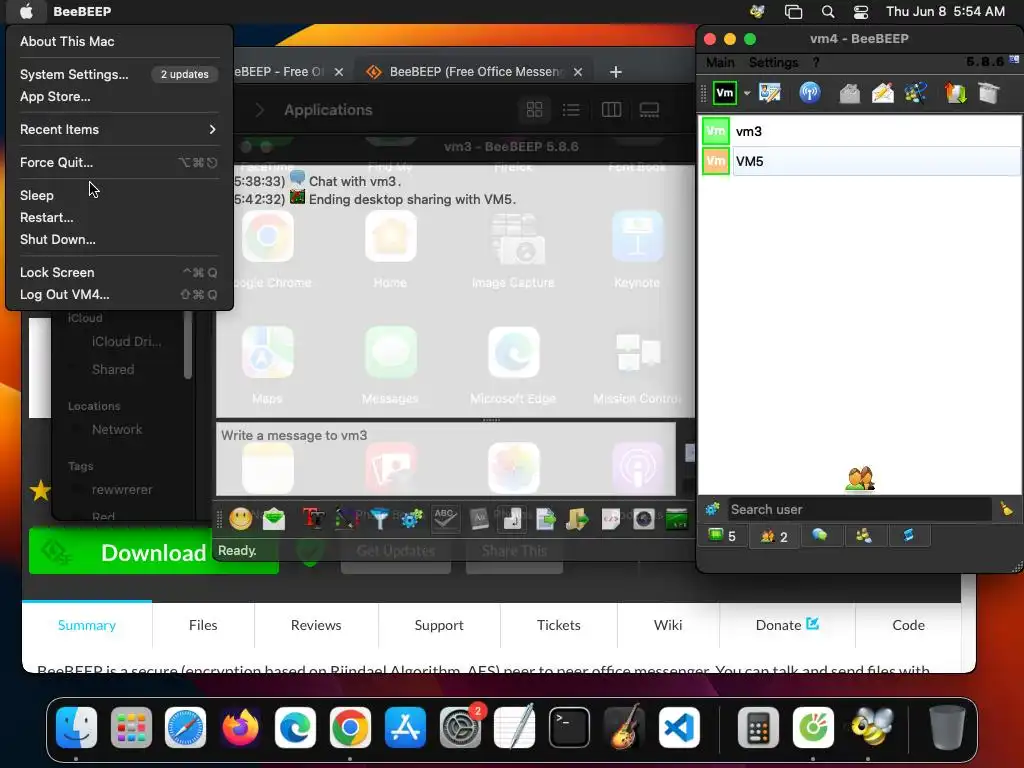The width and height of the screenshot is (1024, 768).
Task: Click the send folder icon with green arrow
Action: 578,519
